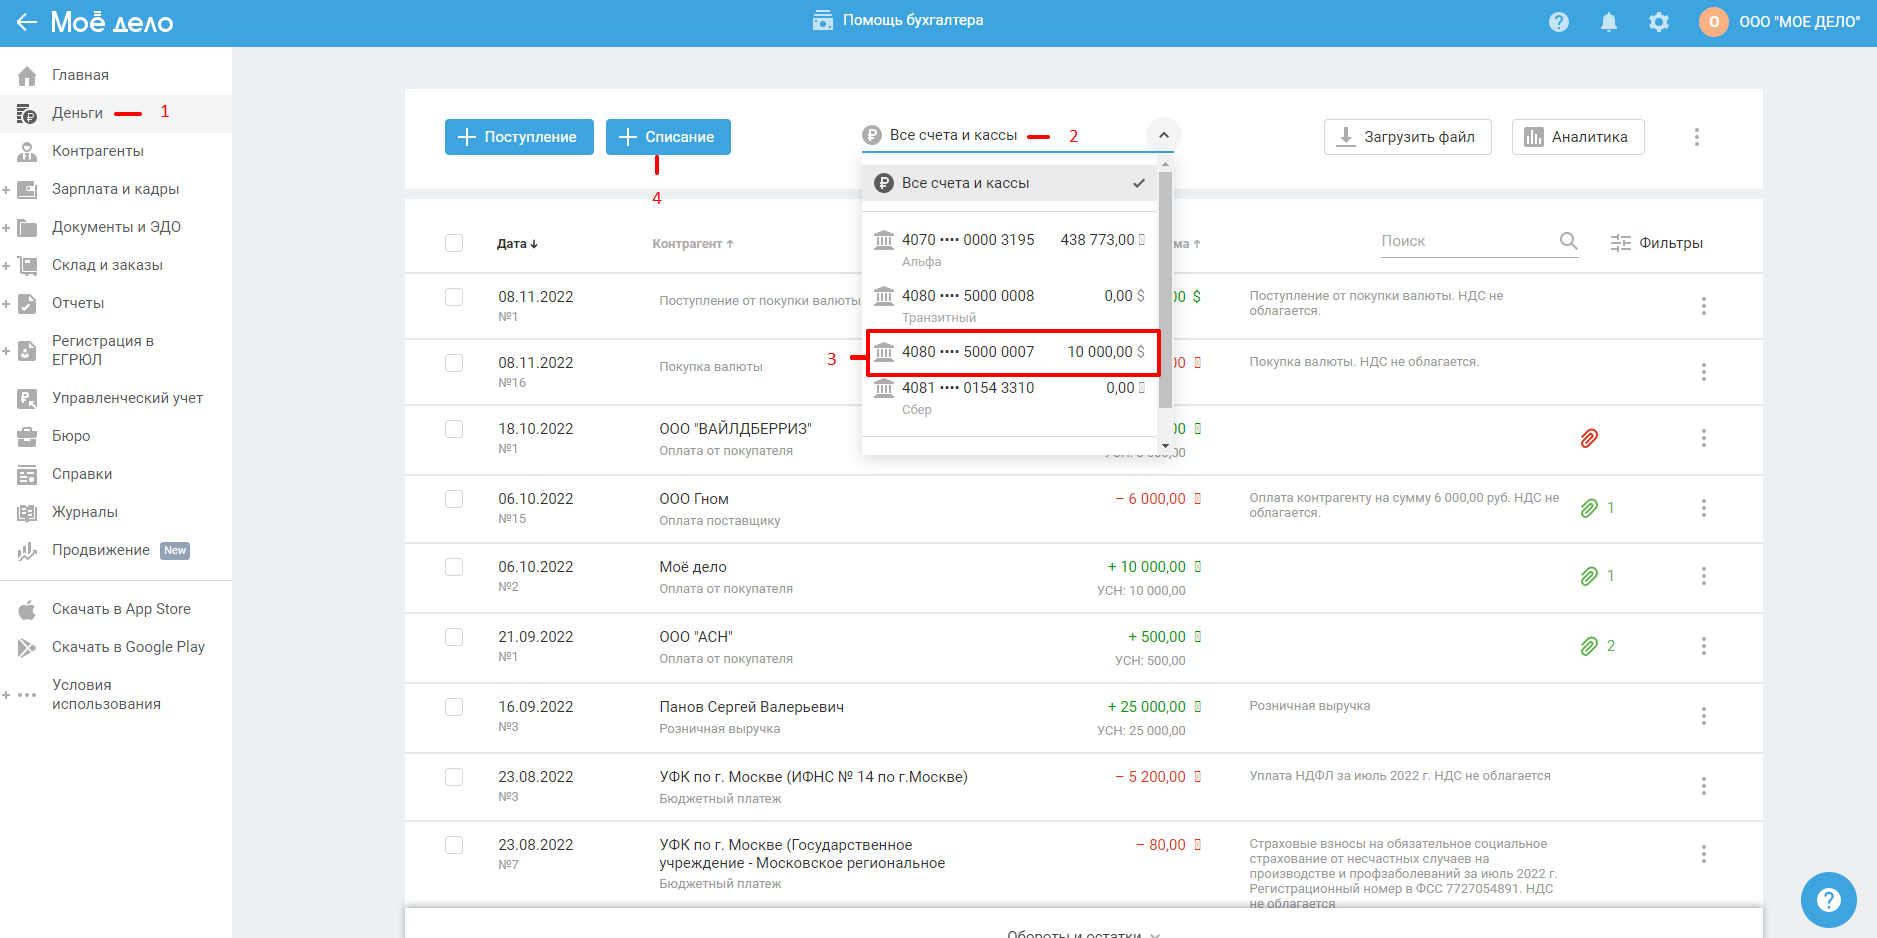Click green paperclip on ООО "АСН" row
Viewport: 1877px width, 938px height.
pos(1588,646)
